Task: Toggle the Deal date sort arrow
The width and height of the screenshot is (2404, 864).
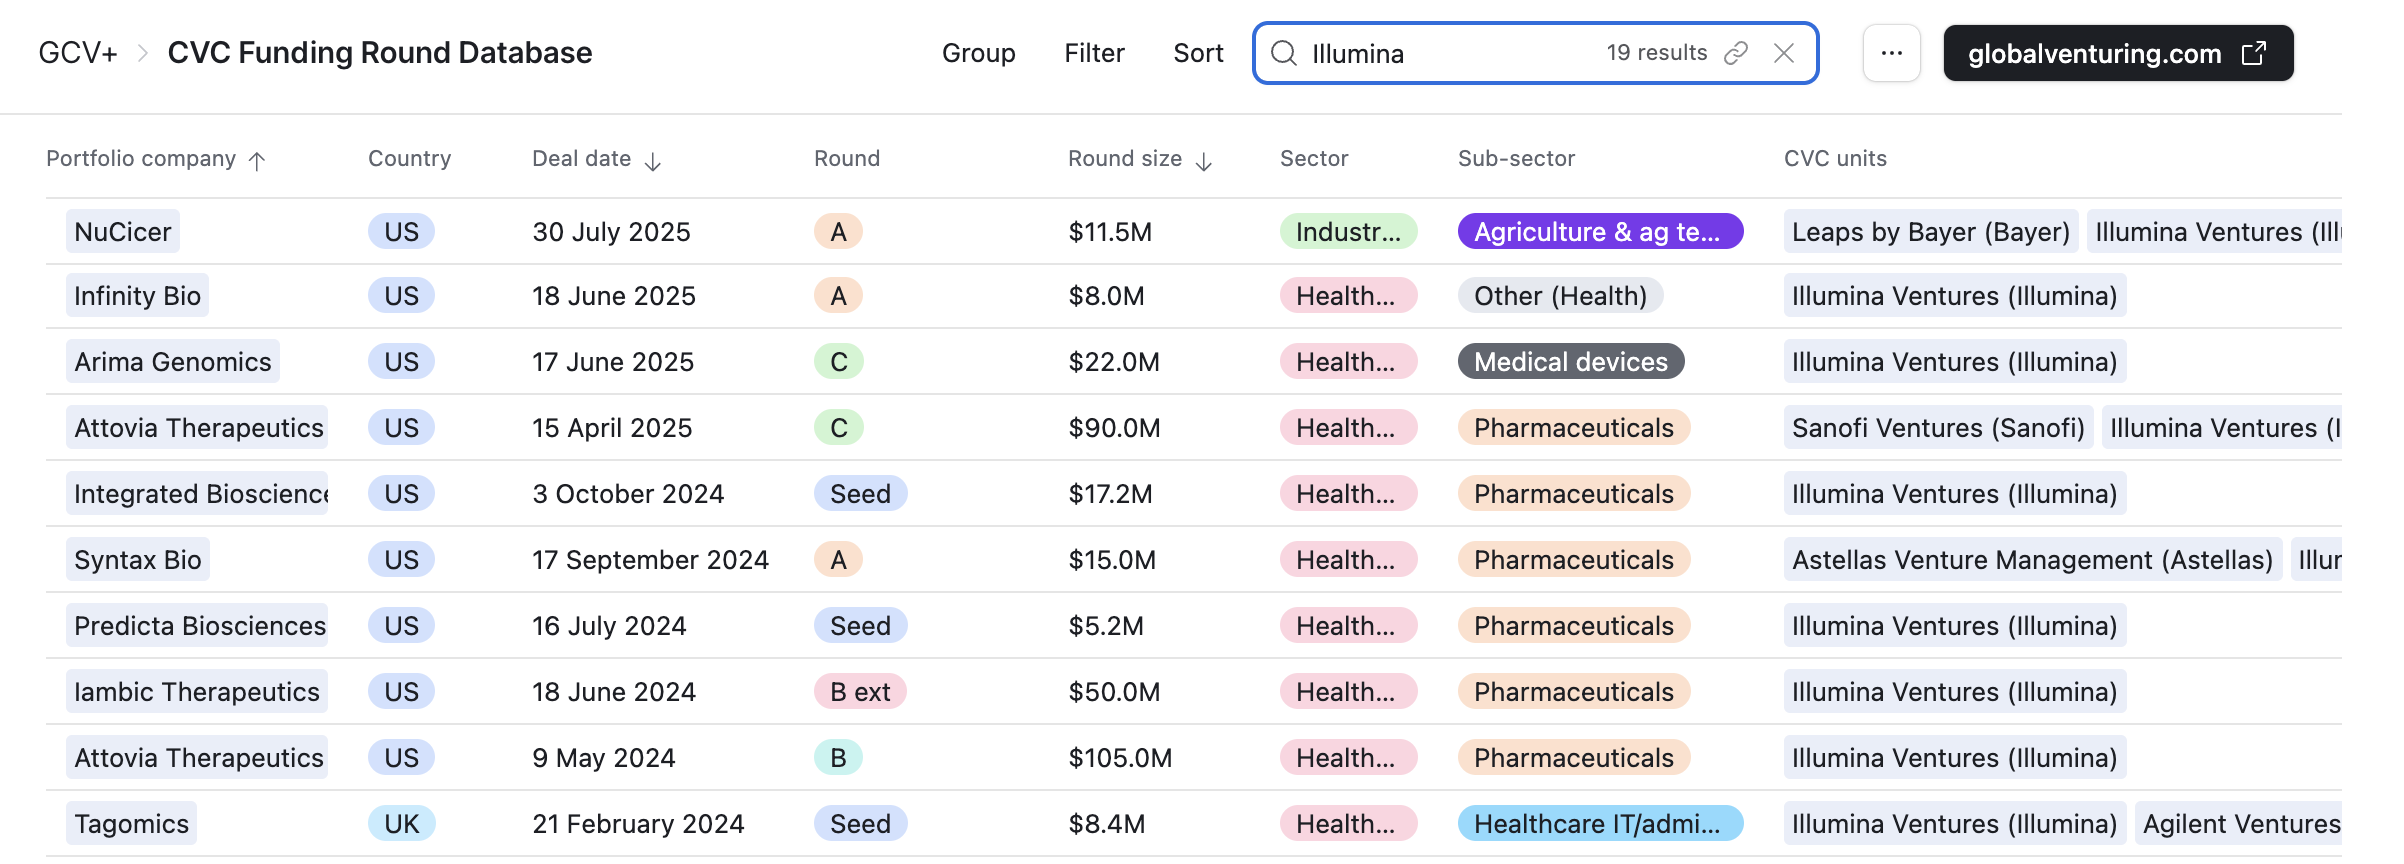Action: [653, 161]
